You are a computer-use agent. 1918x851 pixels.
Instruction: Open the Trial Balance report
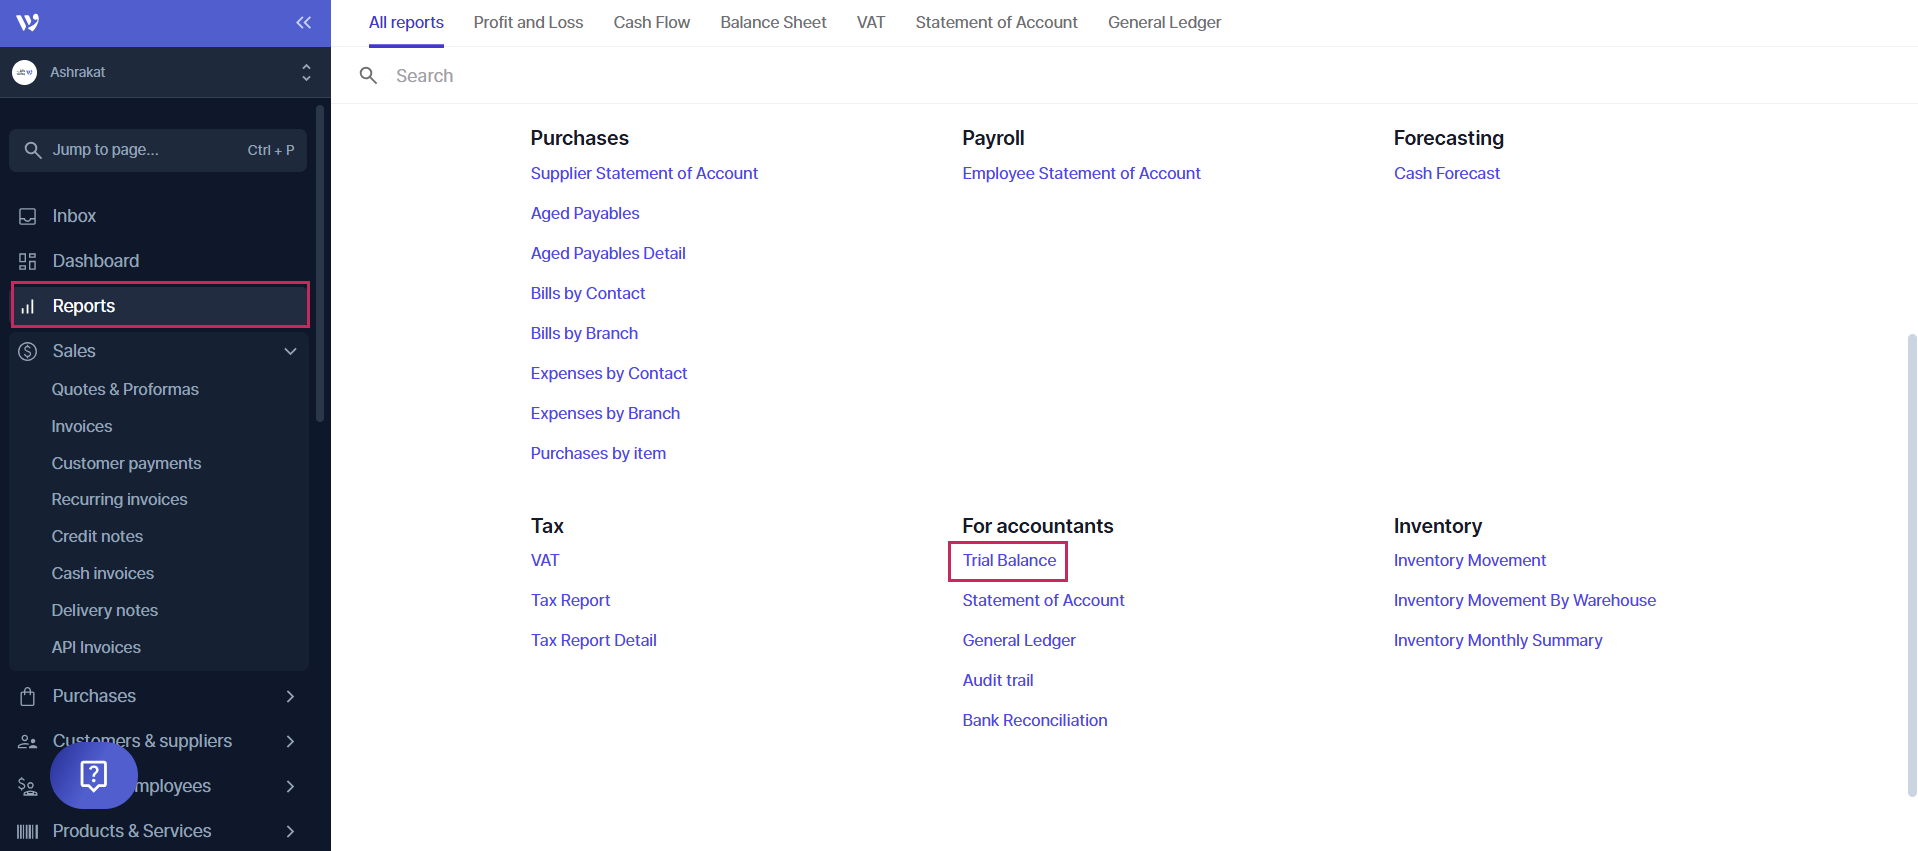point(1009,560)
